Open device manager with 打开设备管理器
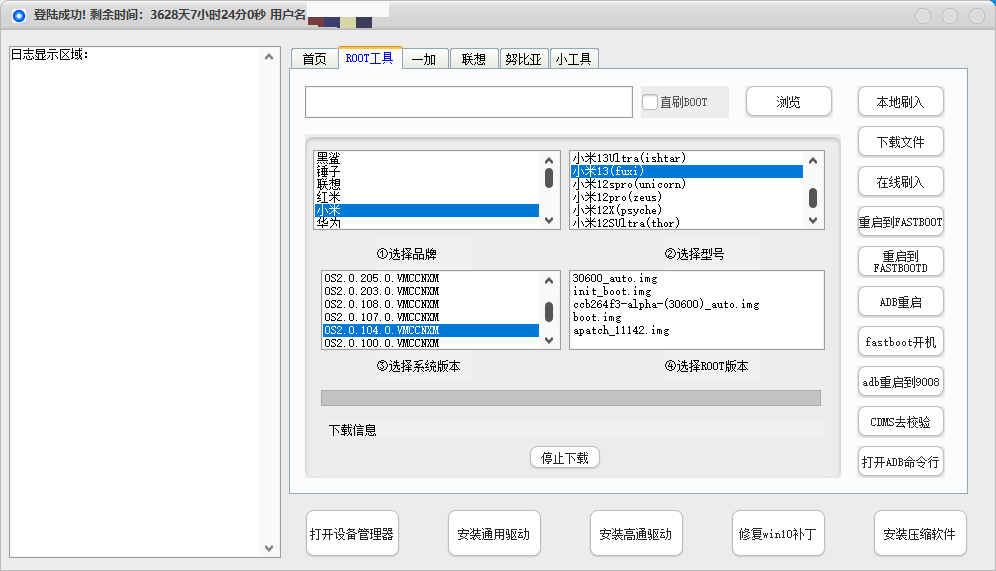The width and height of the screenshot is (996, 571). tap(352, 534)
